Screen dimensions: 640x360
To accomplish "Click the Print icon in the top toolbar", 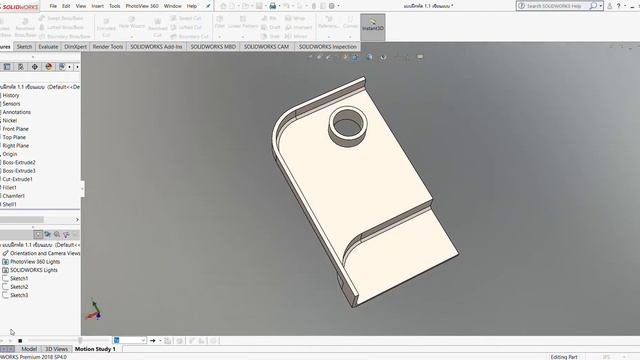I will (x=273, y=6).
